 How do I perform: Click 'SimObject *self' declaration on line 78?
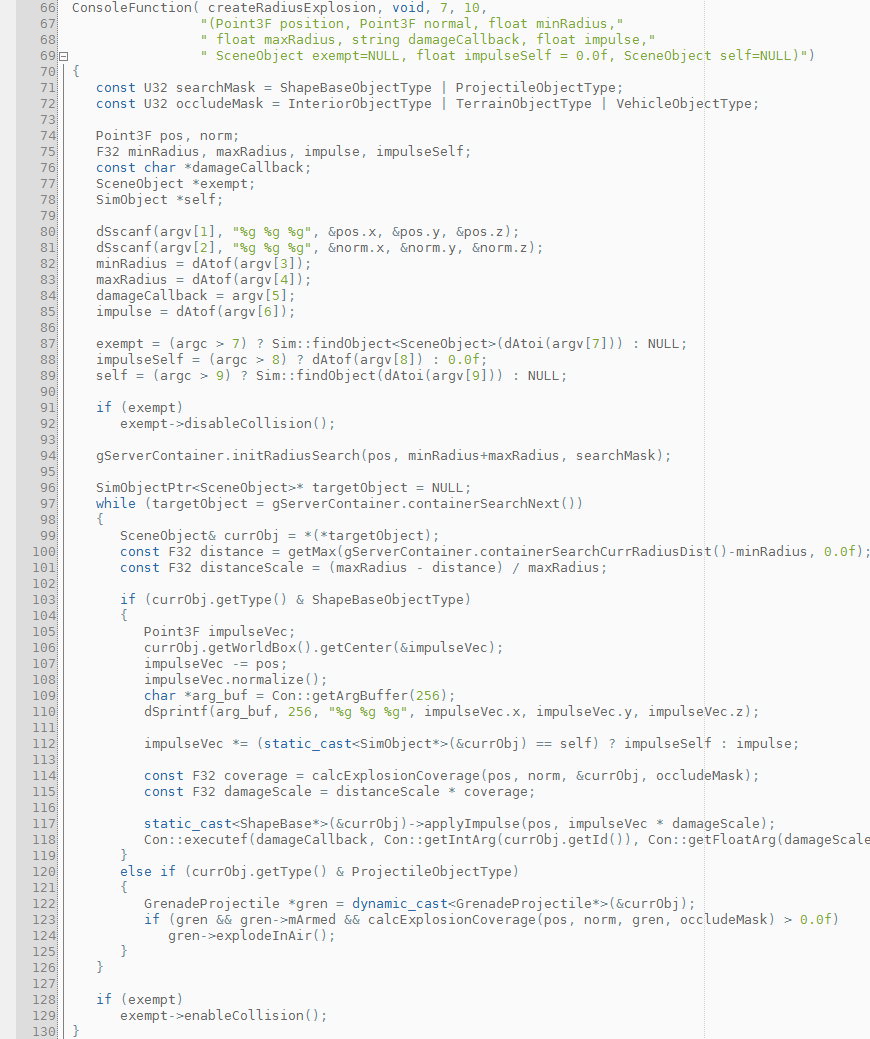(x=160, y=200)
